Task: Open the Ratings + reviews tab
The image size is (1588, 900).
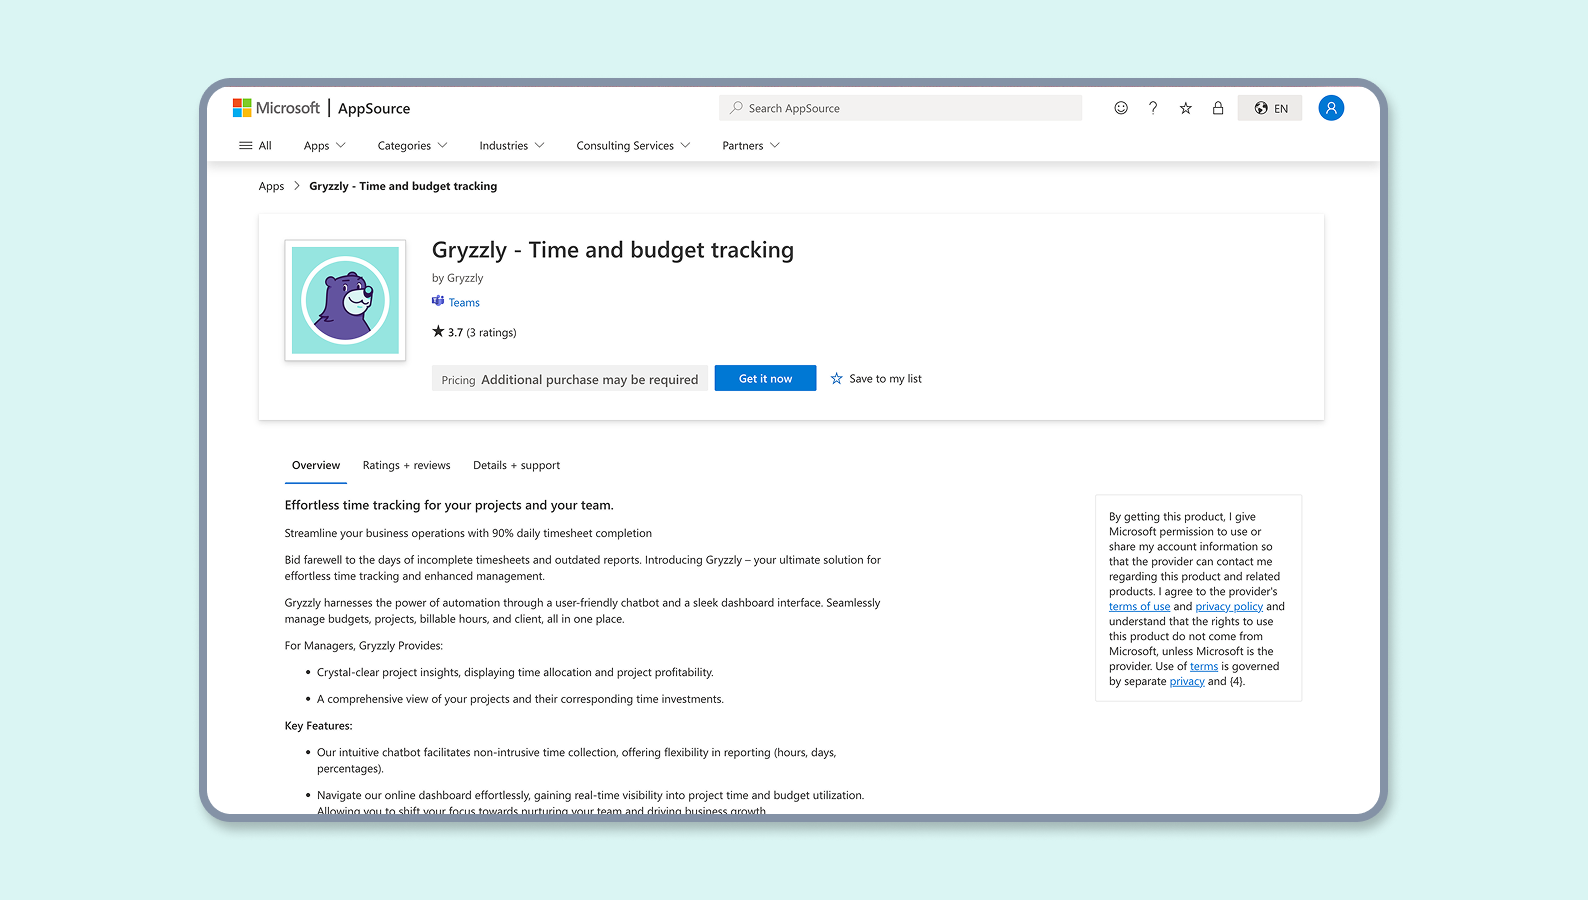Action: click(x=406, y=466)
